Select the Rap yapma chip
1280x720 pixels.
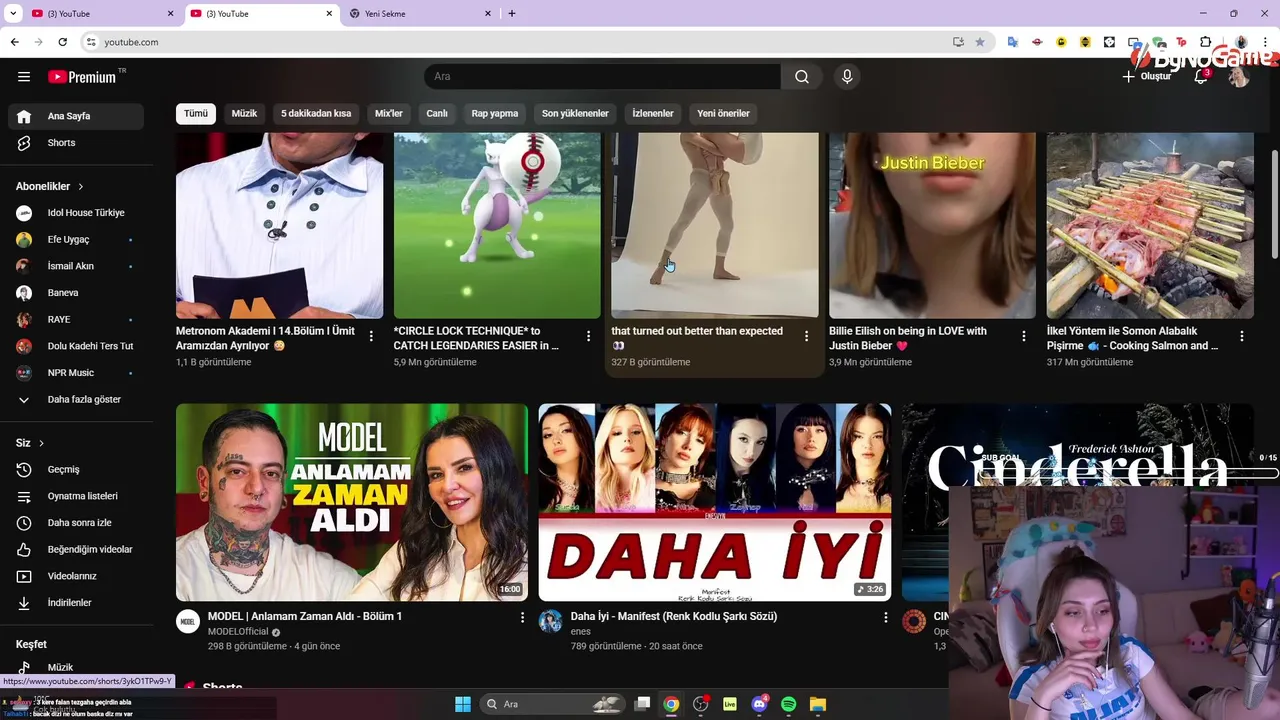tap(495, 114)
